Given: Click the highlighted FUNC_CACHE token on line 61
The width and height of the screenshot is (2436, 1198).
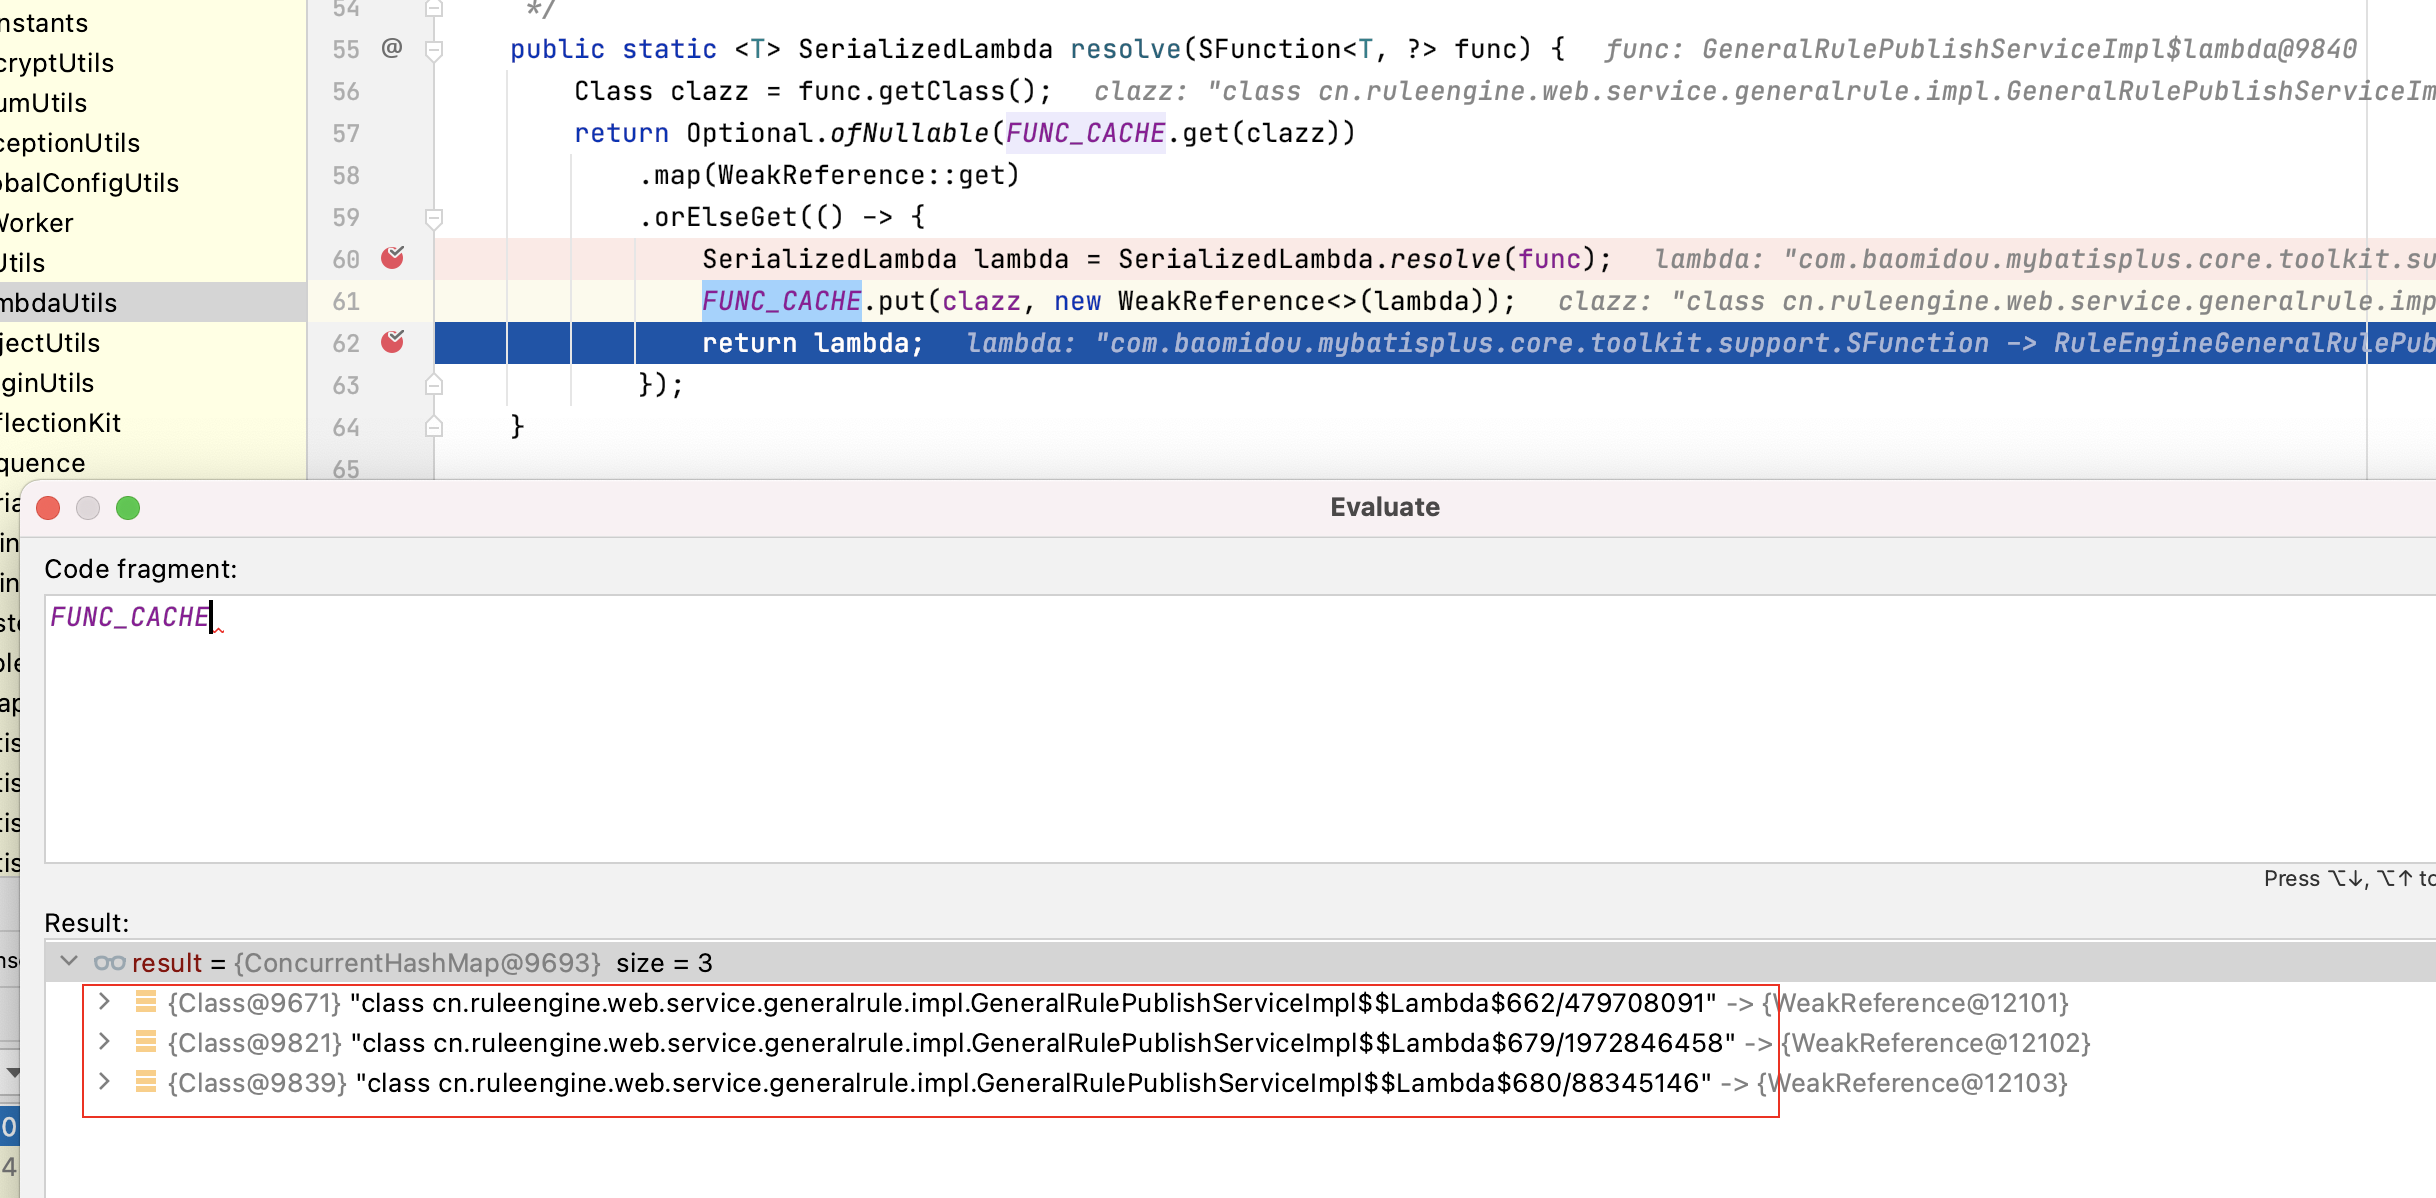Looking at the screenshot, I should 781,300.
